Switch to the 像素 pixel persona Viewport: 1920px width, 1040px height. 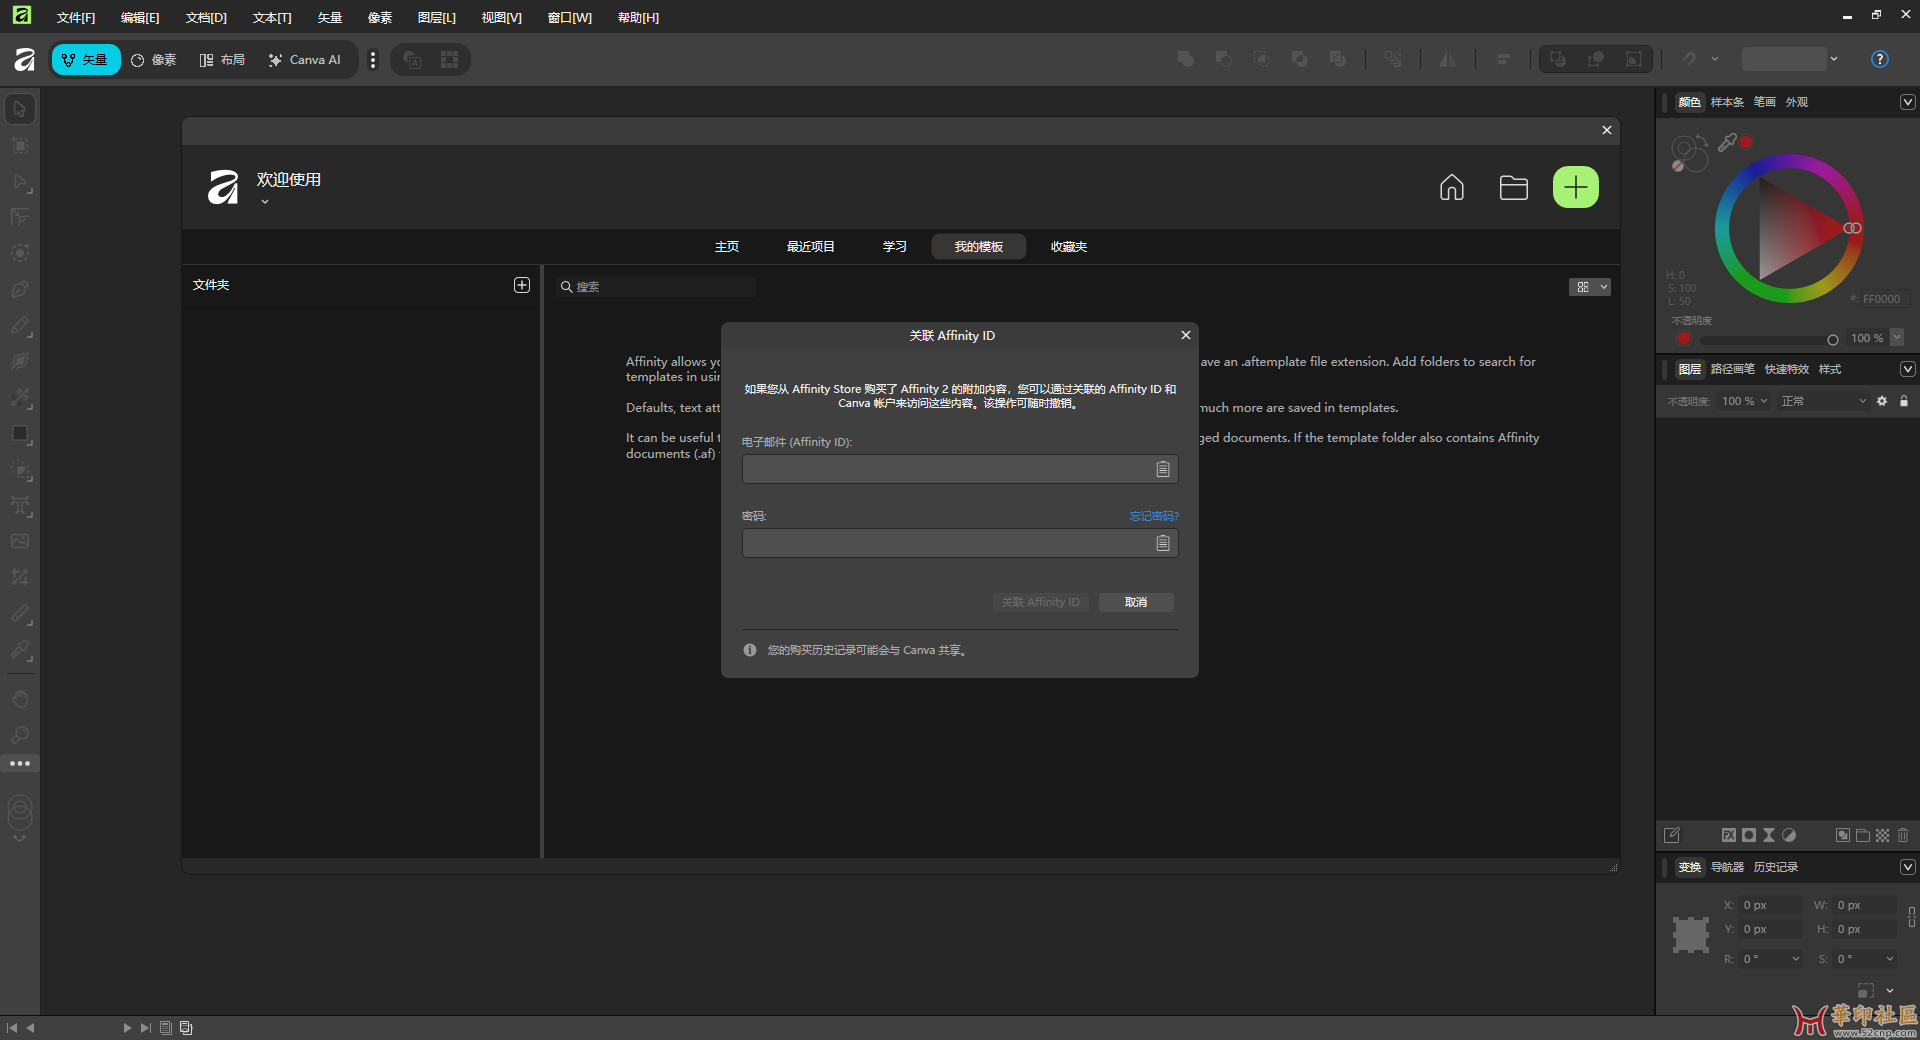pyautogui.click(x=154, y=60)
